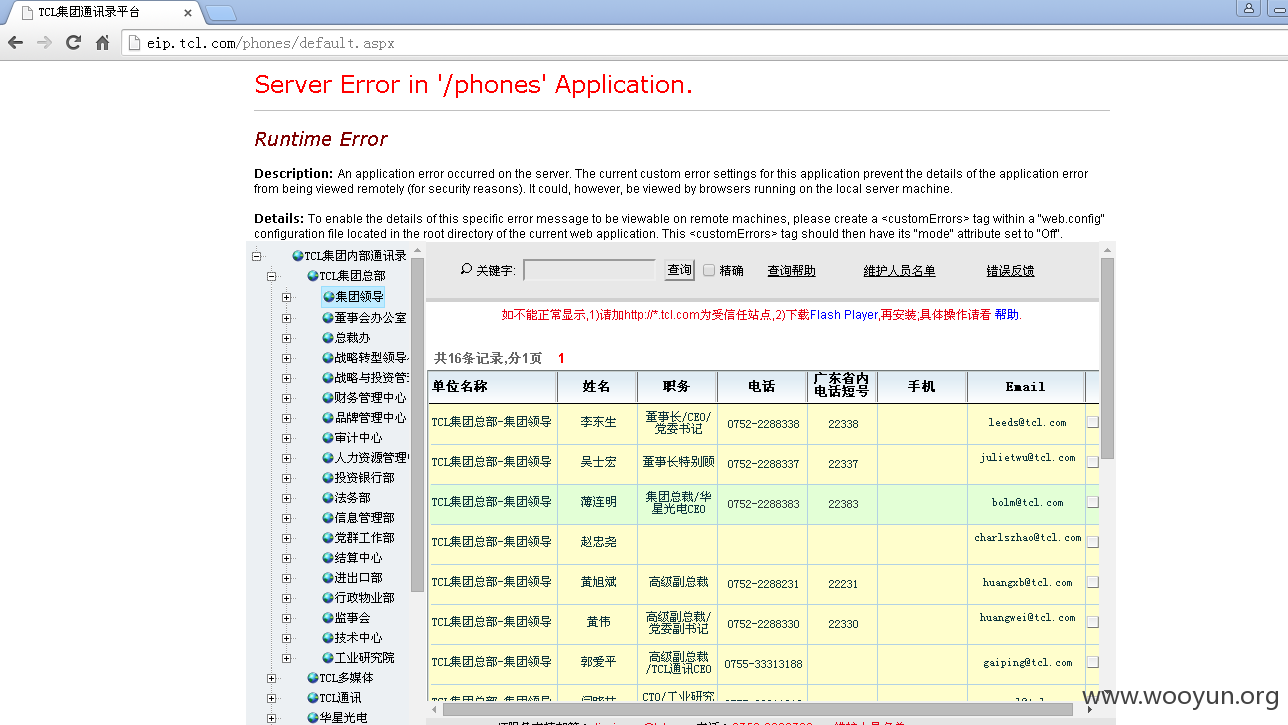Enable the 精确 exact-match checkbox
Image resolution: width=1288 pixels, height=725 pixels.
tap(709, 270)
